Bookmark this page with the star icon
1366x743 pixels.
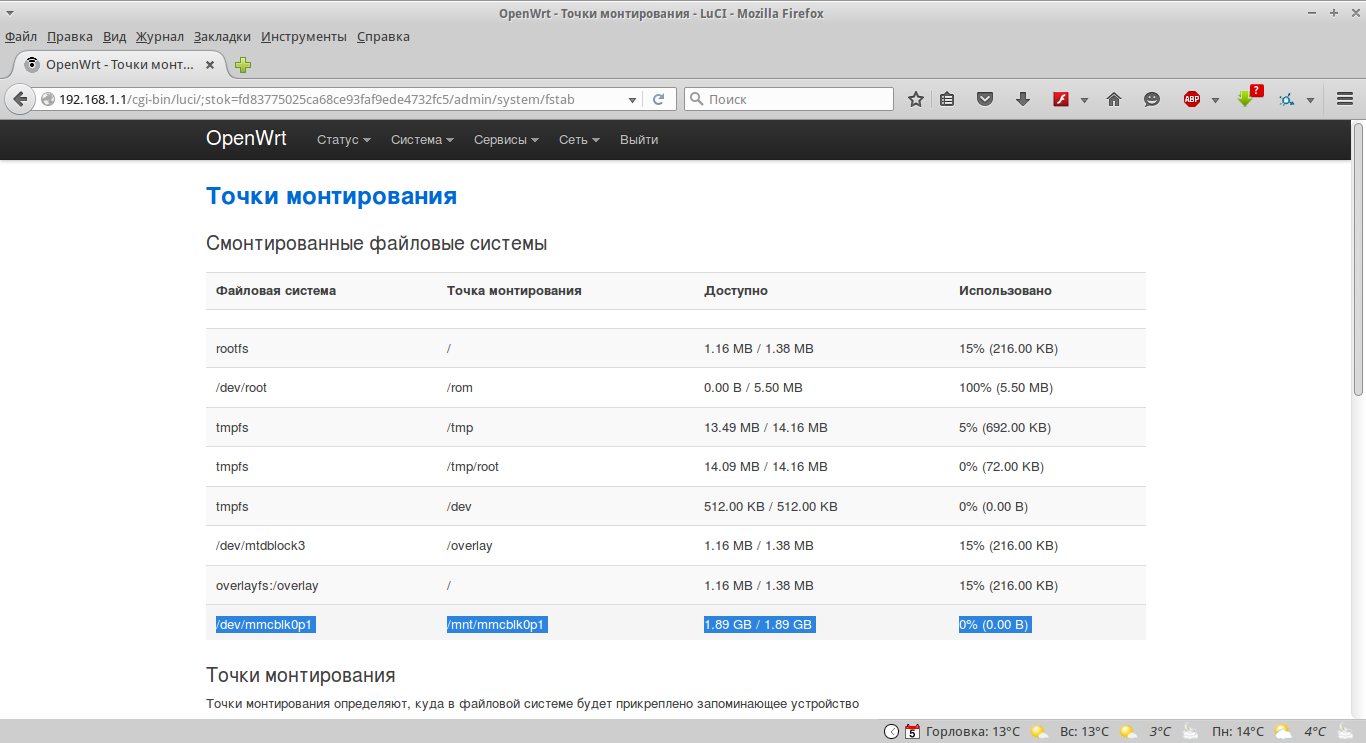point(915,99)
